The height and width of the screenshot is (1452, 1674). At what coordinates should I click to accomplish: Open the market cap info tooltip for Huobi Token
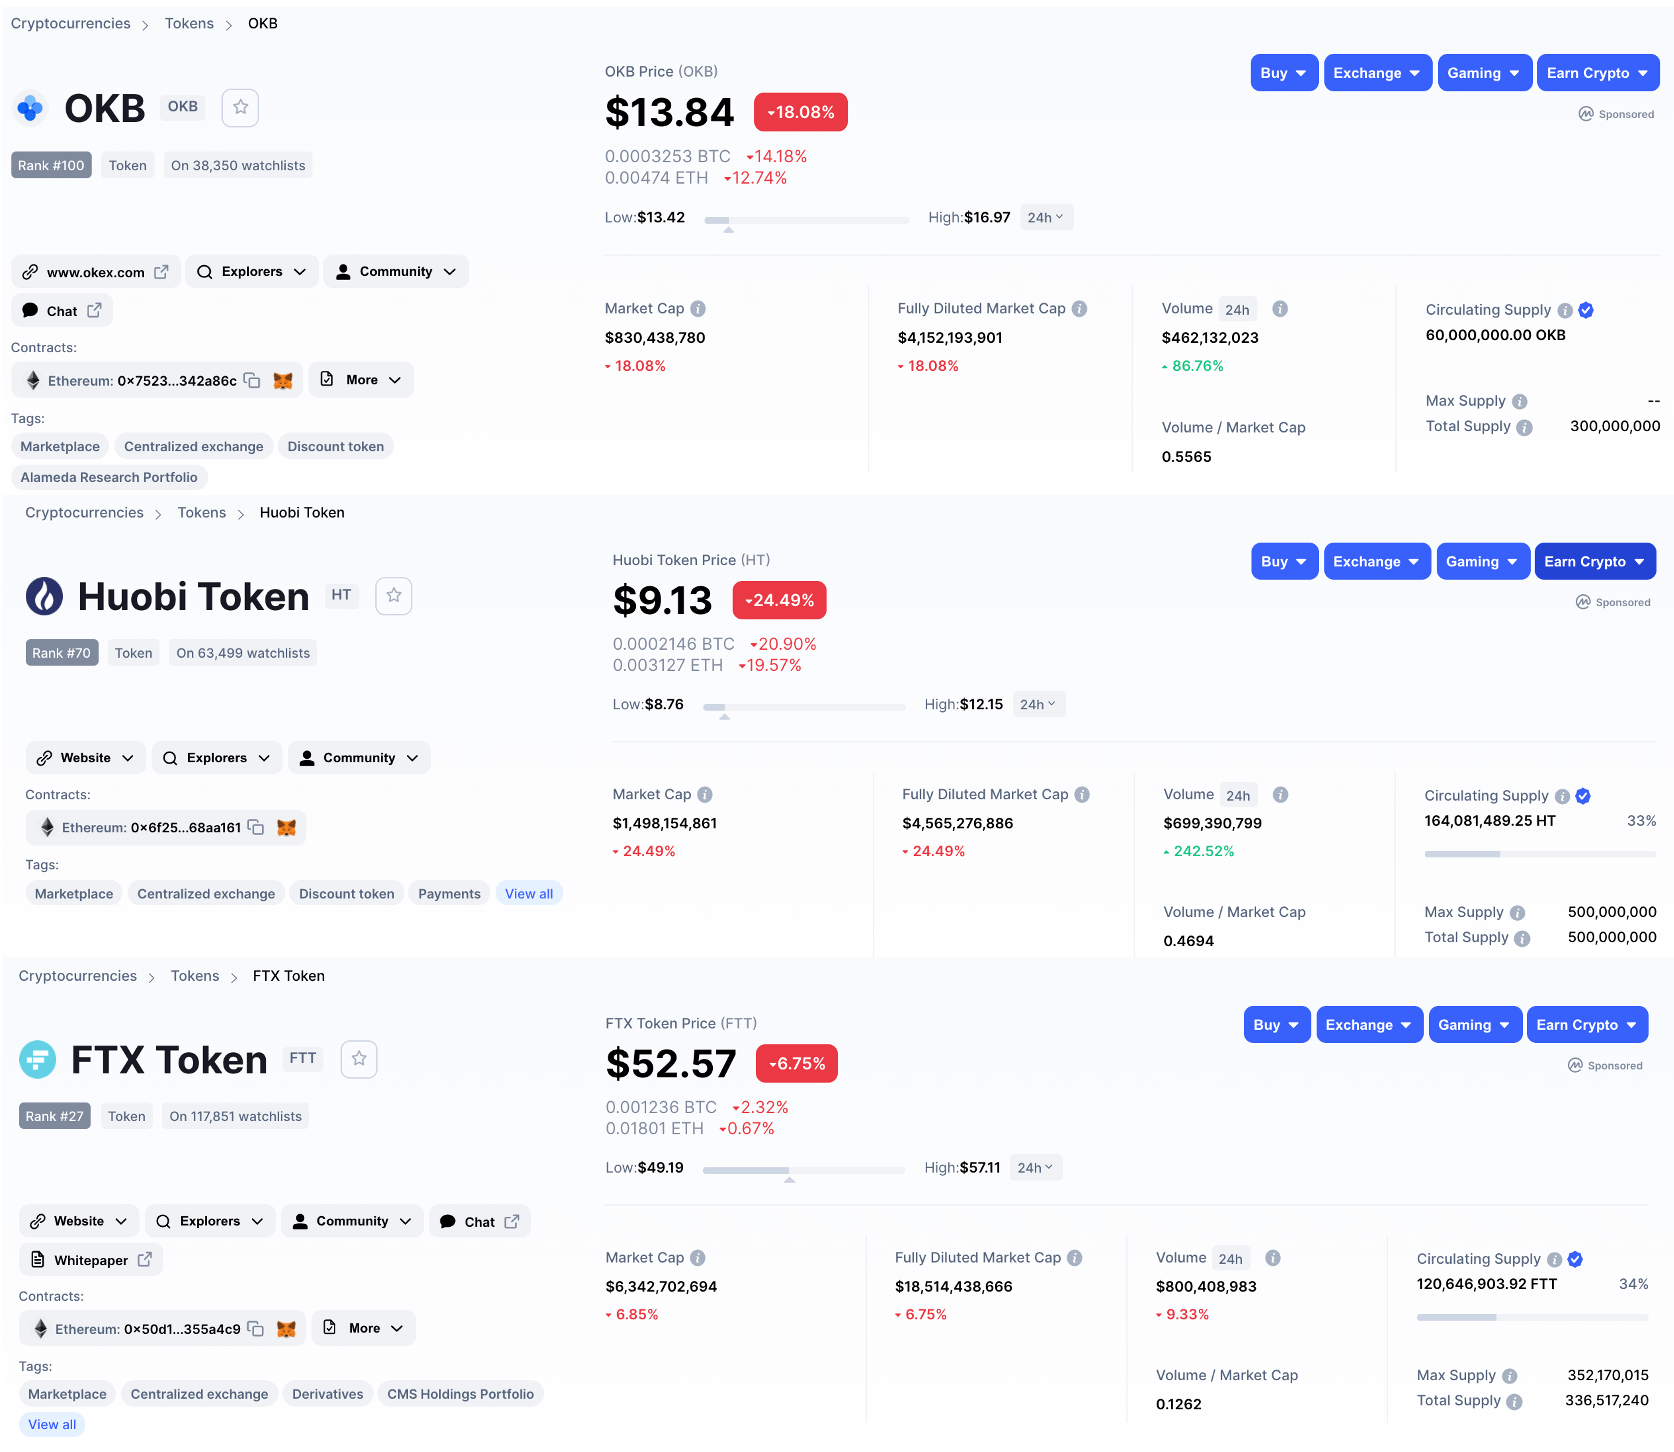click(x=705, y=794)
